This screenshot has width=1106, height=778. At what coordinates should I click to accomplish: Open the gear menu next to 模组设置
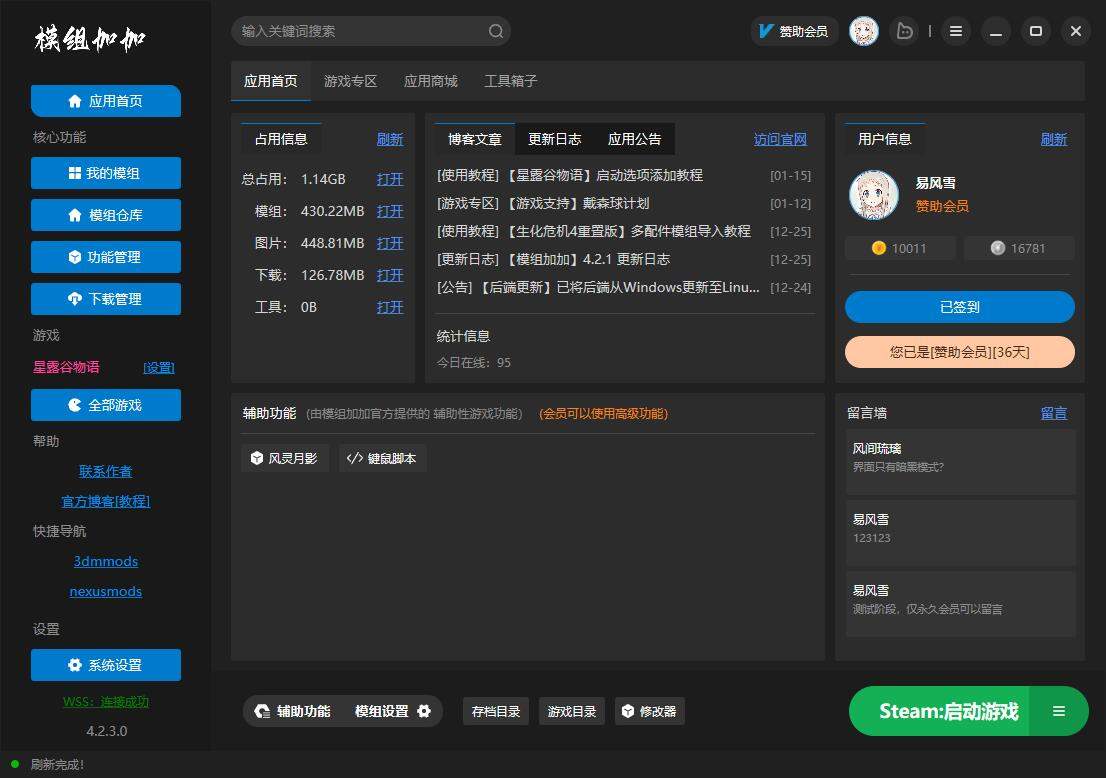pos(424,711)
